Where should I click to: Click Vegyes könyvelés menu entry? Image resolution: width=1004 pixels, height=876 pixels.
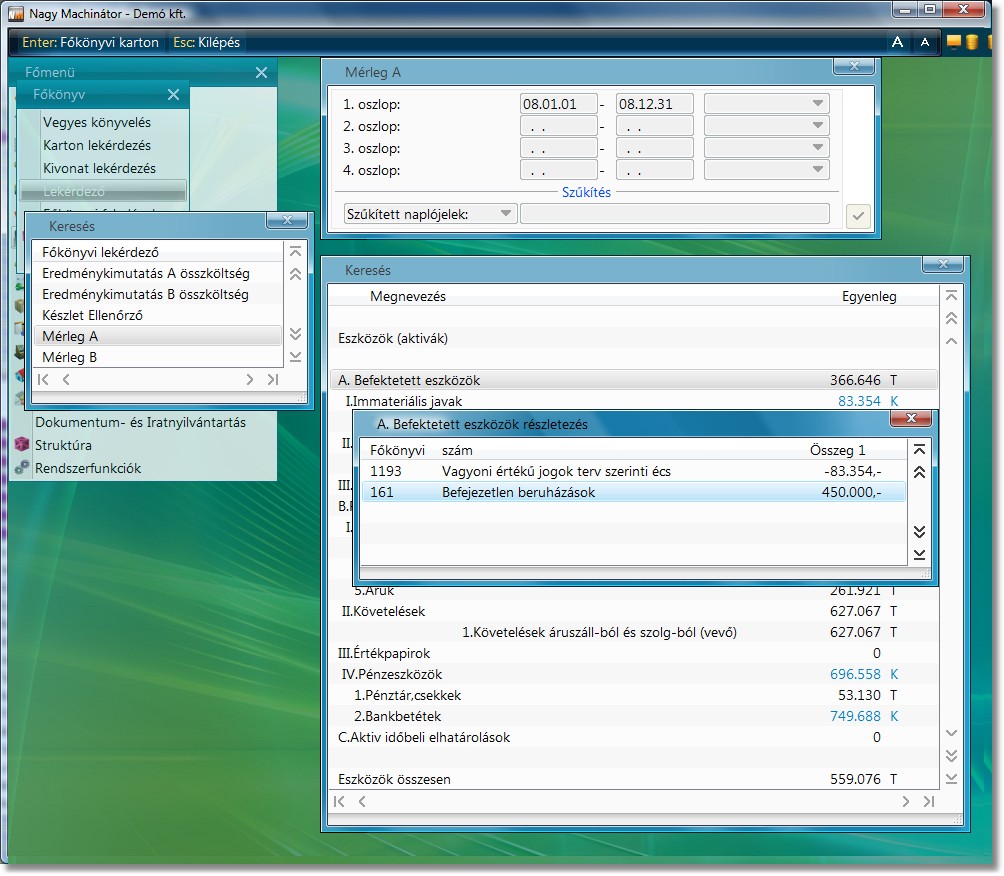[x=97, y=122]
